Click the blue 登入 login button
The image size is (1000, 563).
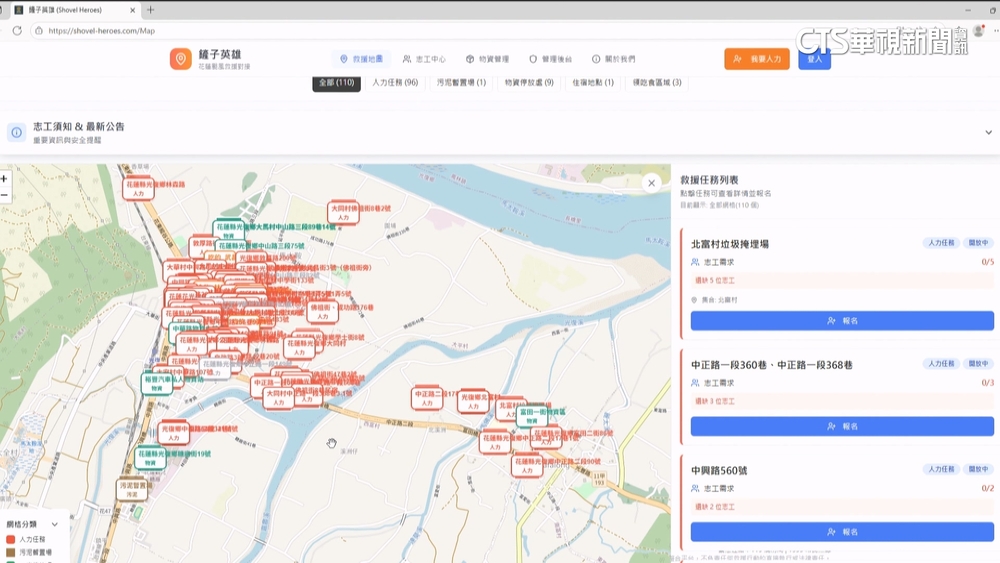(x=814, y=59)
